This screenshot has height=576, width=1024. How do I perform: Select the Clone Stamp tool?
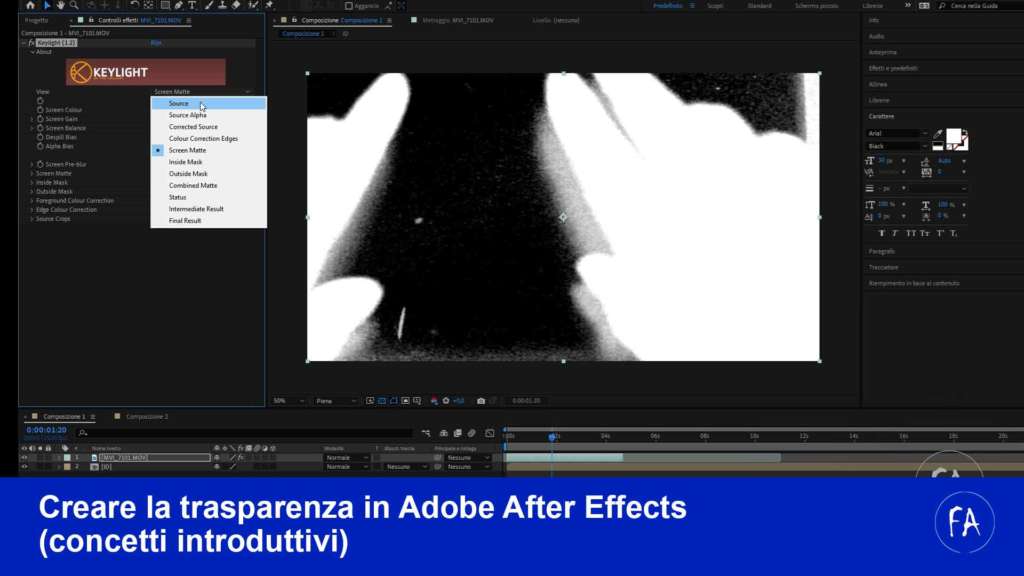pos(222,5)
